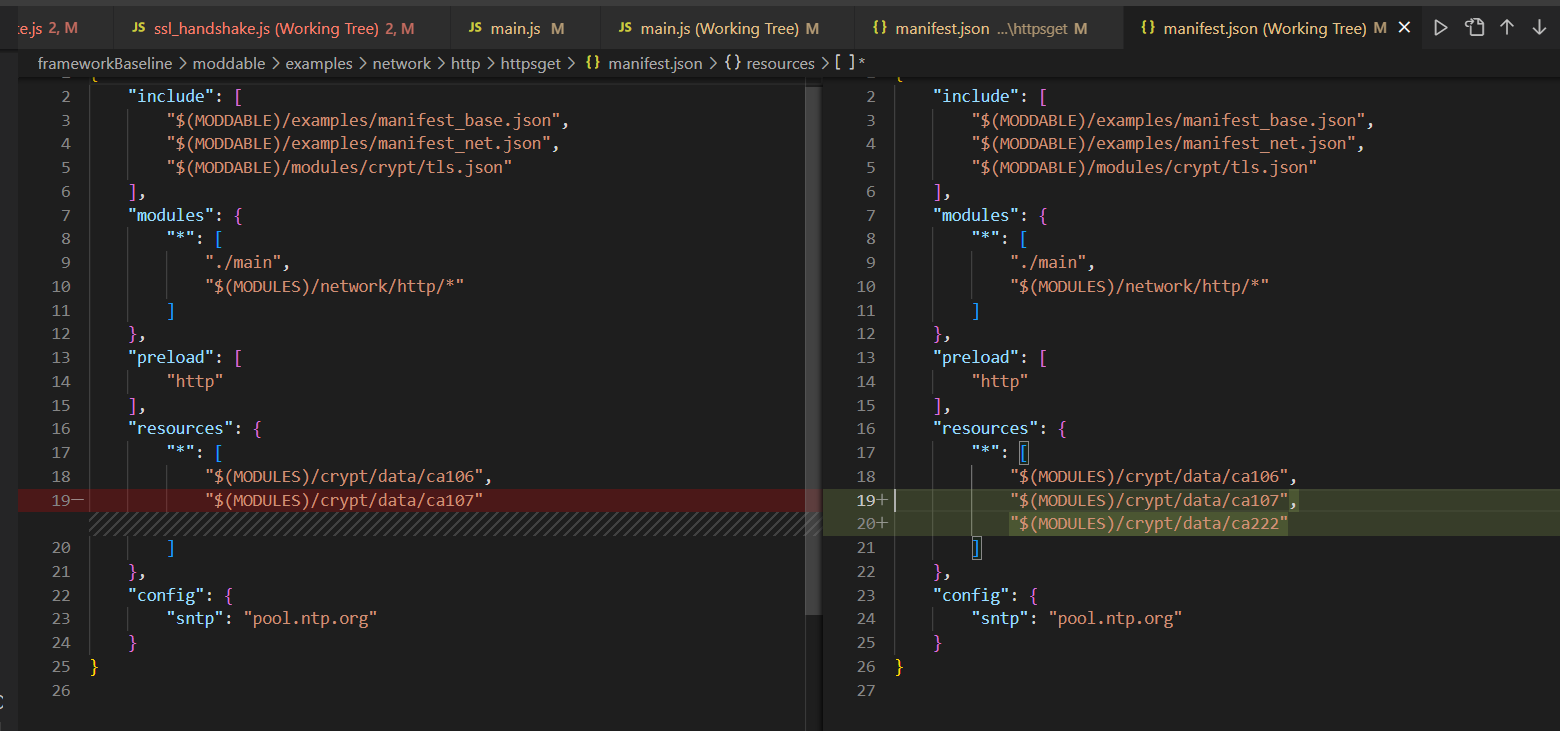Click the http folder breadcrumb
This screenshot has height=731, width=1560.
(466, 63)
